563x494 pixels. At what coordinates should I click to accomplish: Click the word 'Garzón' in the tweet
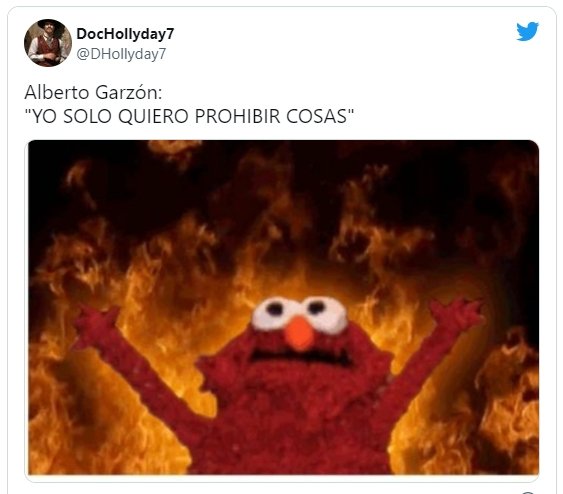pos(129,93)
